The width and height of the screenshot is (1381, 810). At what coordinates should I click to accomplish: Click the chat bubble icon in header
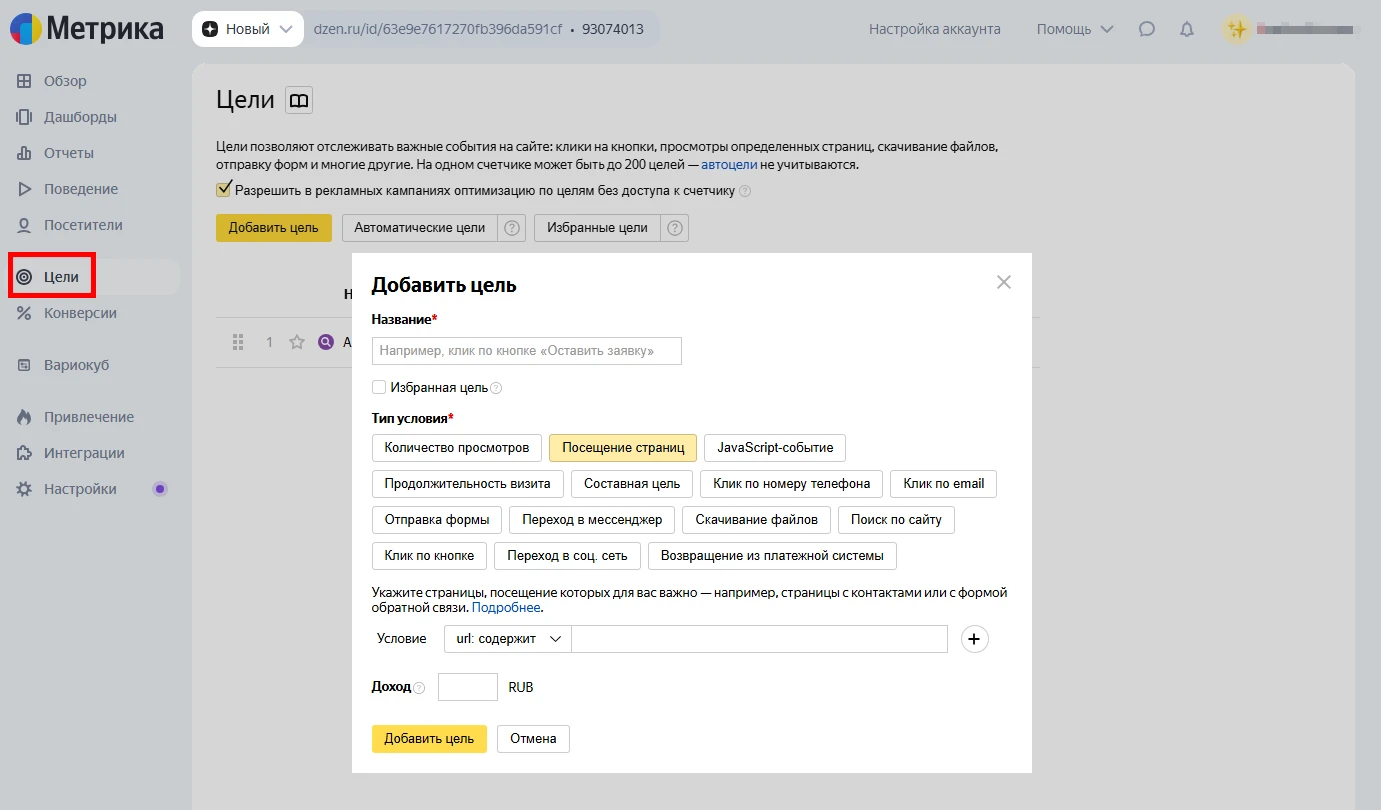coord(1147,29)
